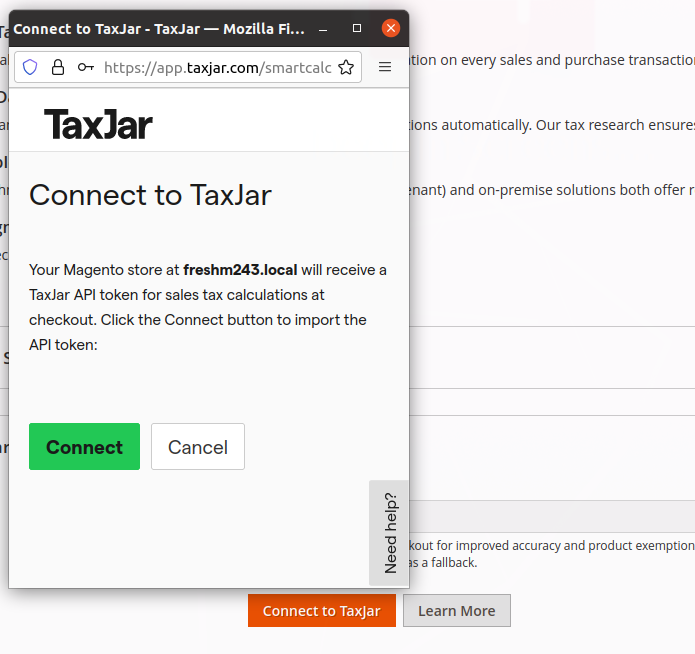The height and width of the screenshot is (654, 695).
Task: Open the Learn More link button
Action: tap(456, 611)
